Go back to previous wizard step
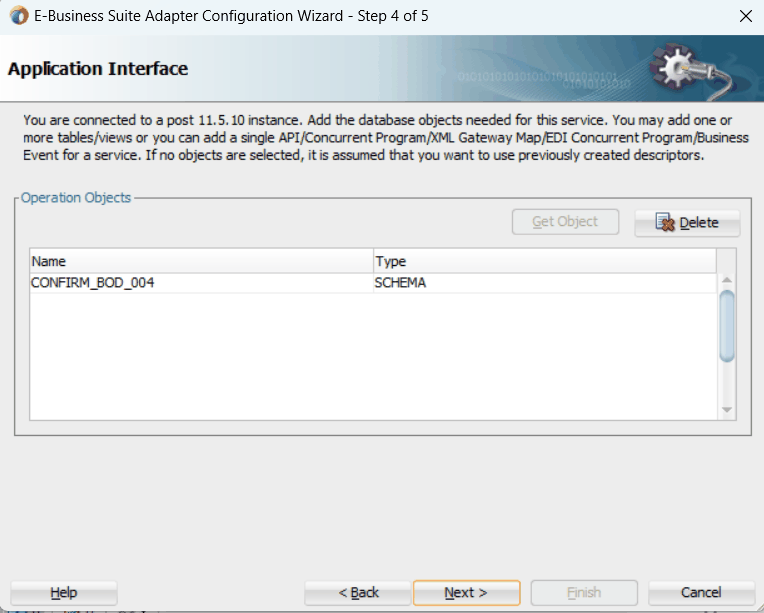Image resolution: width=764 pixels, height=613 pixels. point(358,593)
